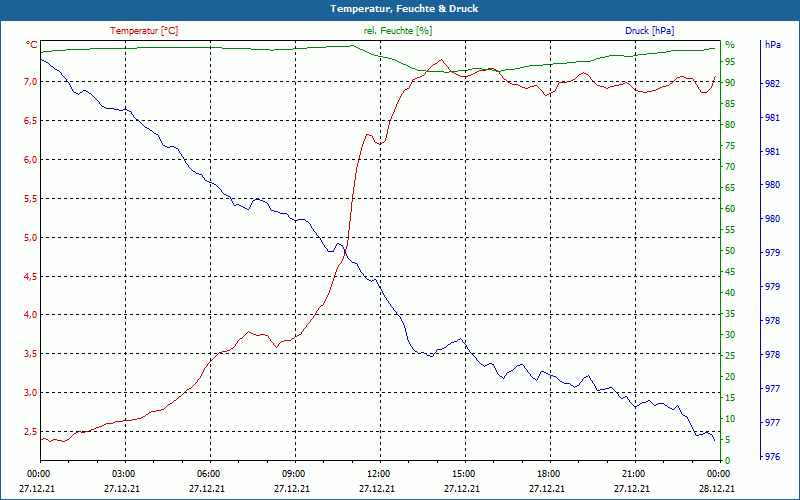Click the 6,0 temperature axis tick label
Image resolution: width=800 pixels, height=500 pixels.
(x=31, y=159)
